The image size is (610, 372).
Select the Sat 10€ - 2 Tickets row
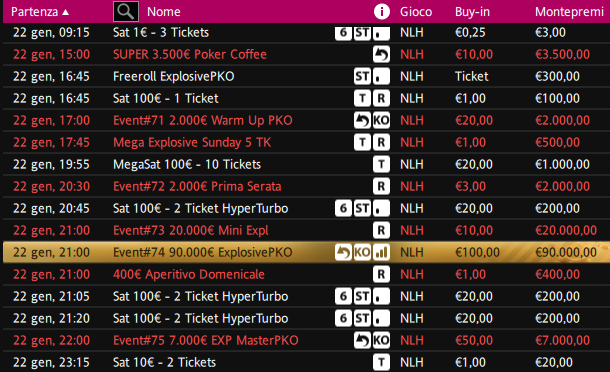pyautogui.click(x=307, y=362)
